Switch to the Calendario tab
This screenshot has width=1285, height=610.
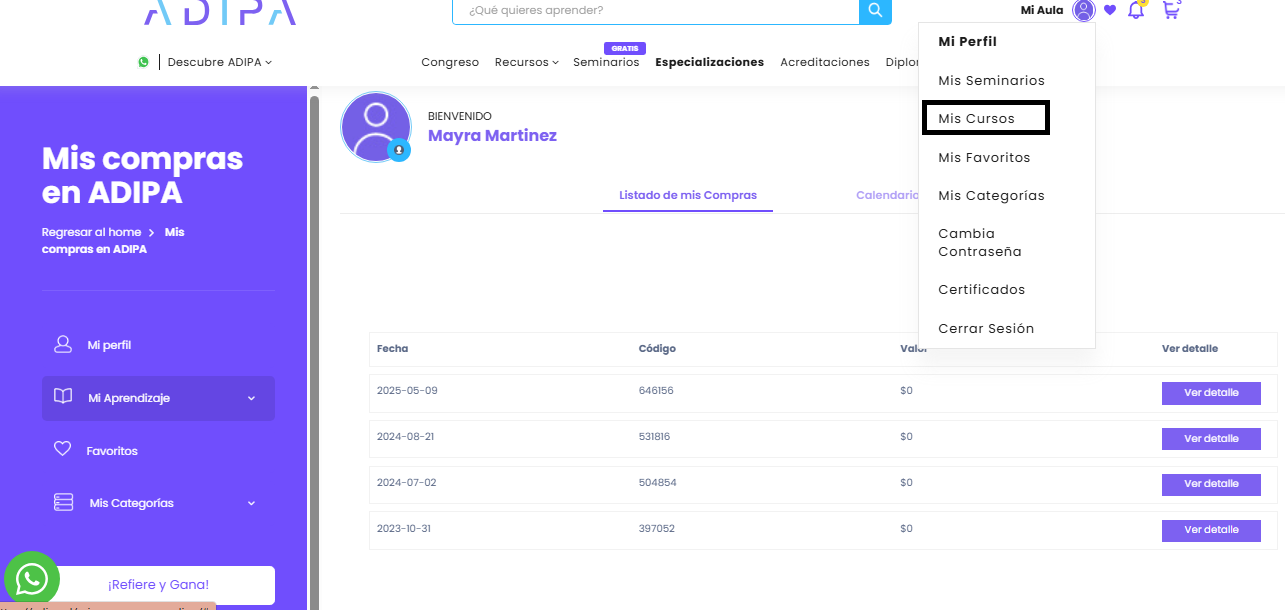click(x=887, y=195)
